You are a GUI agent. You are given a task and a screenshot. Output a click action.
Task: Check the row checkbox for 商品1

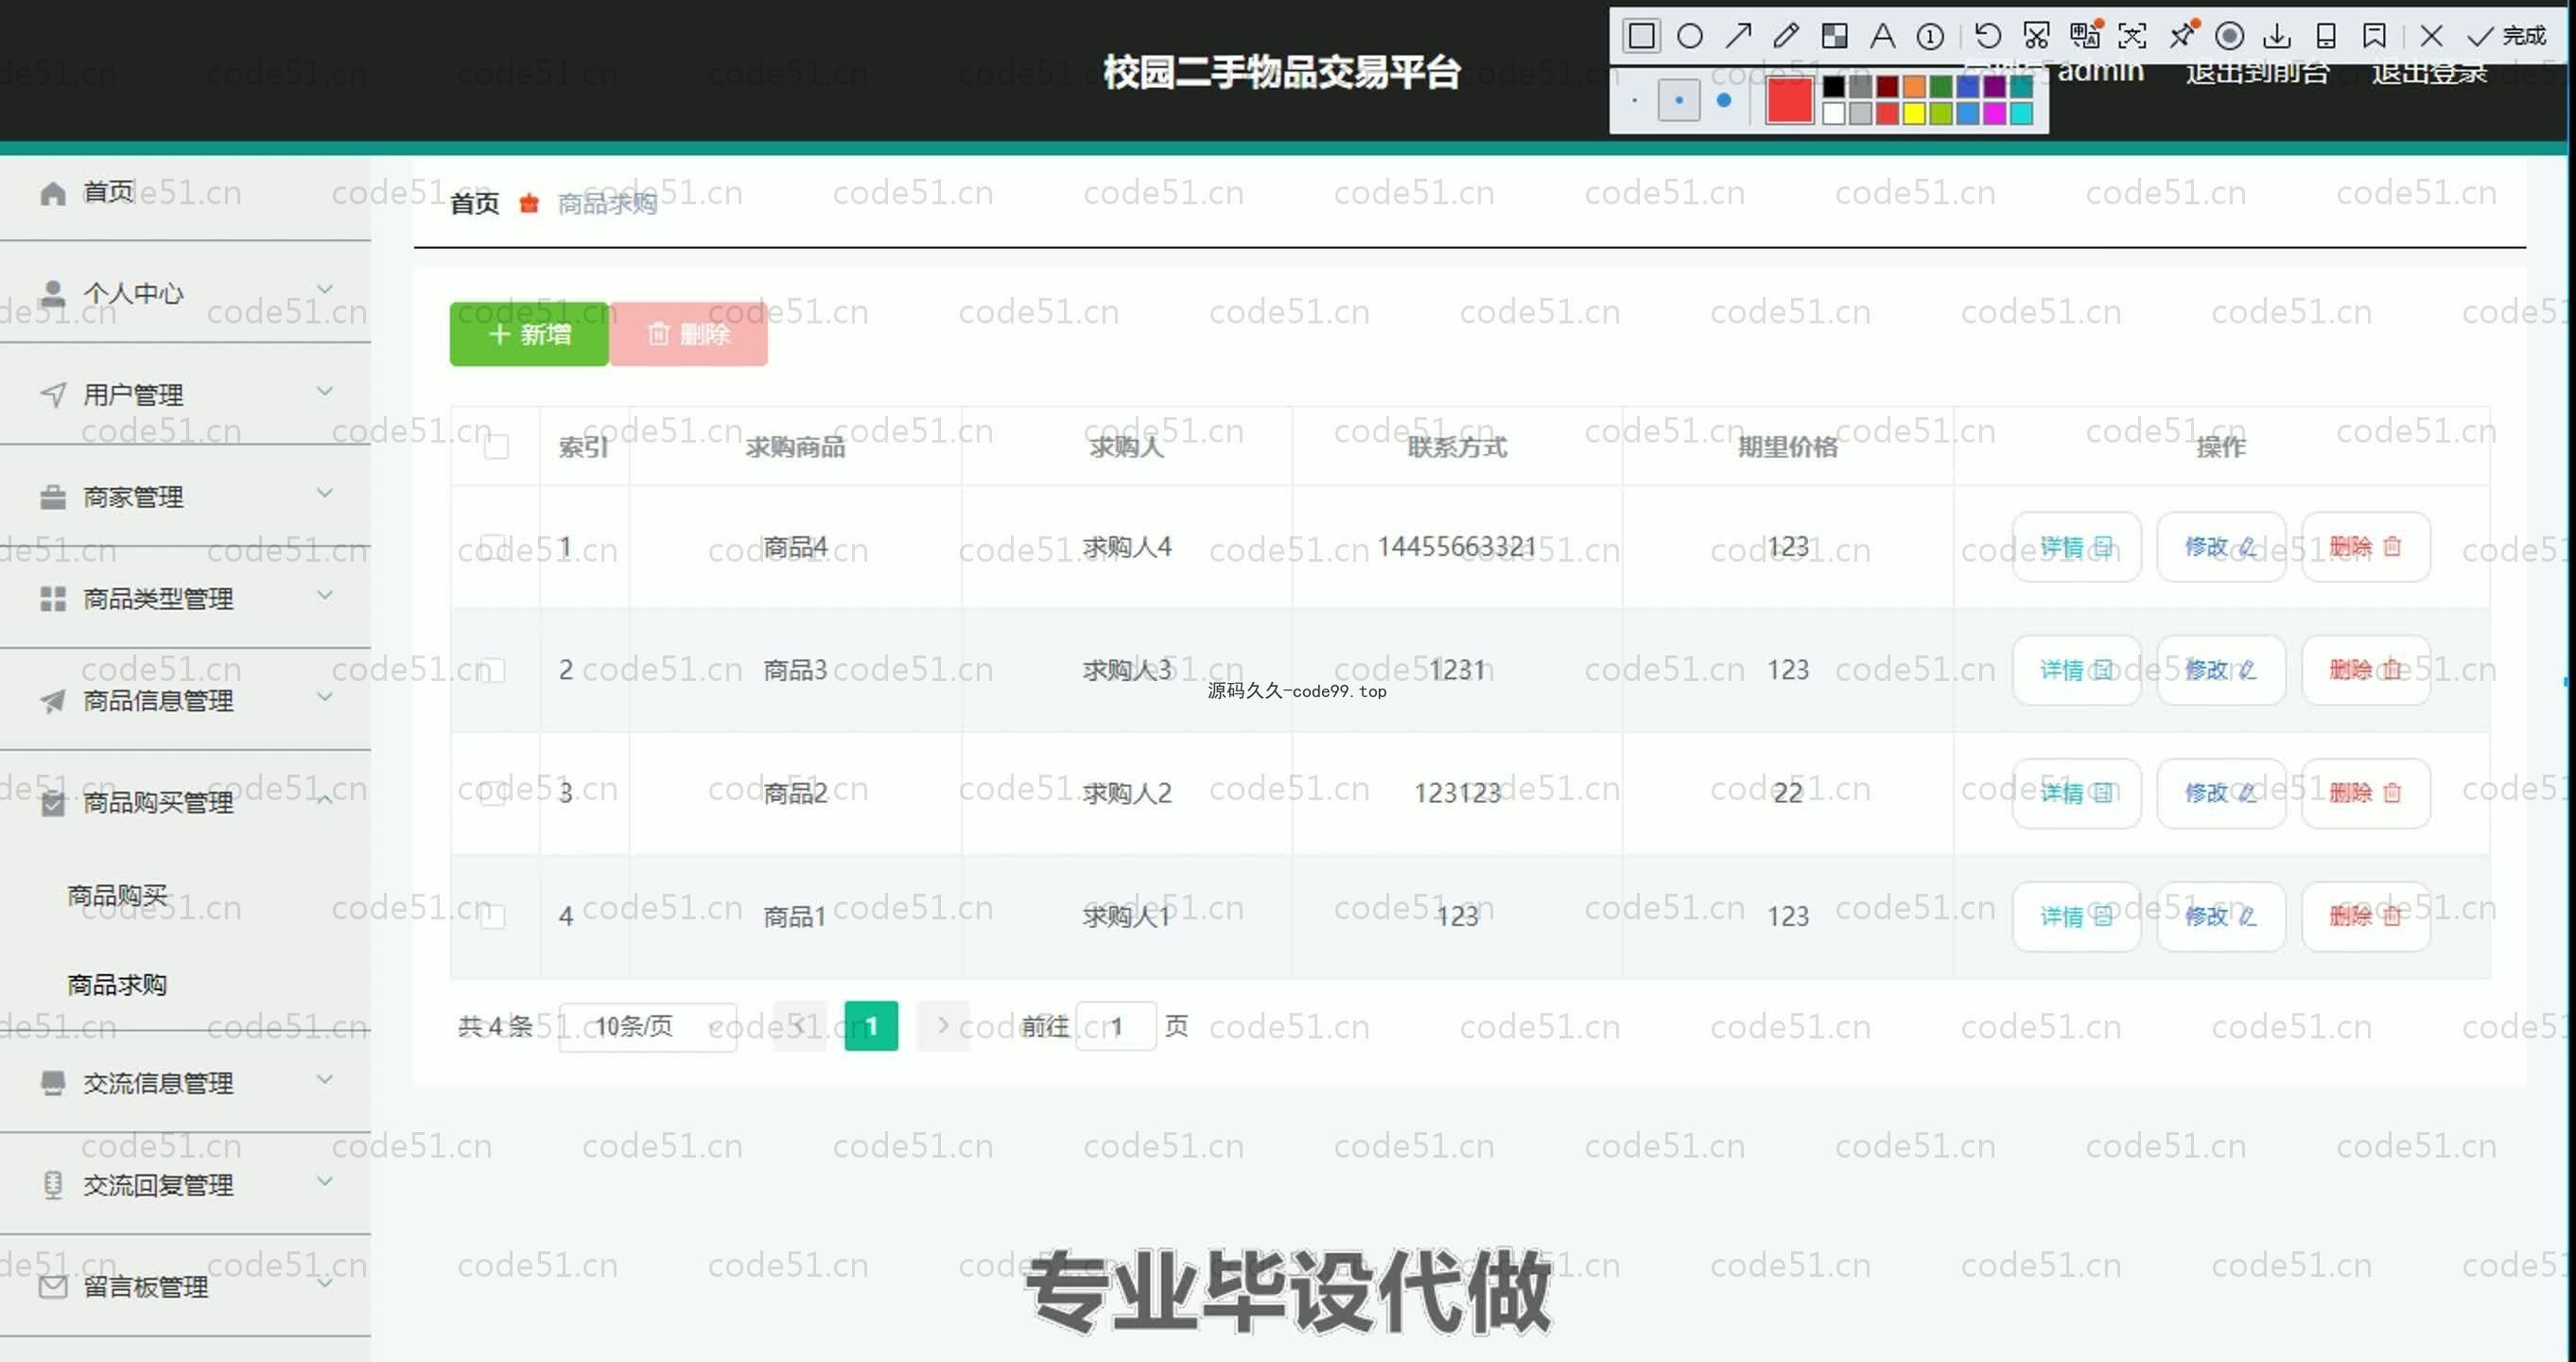coord(493,916)
